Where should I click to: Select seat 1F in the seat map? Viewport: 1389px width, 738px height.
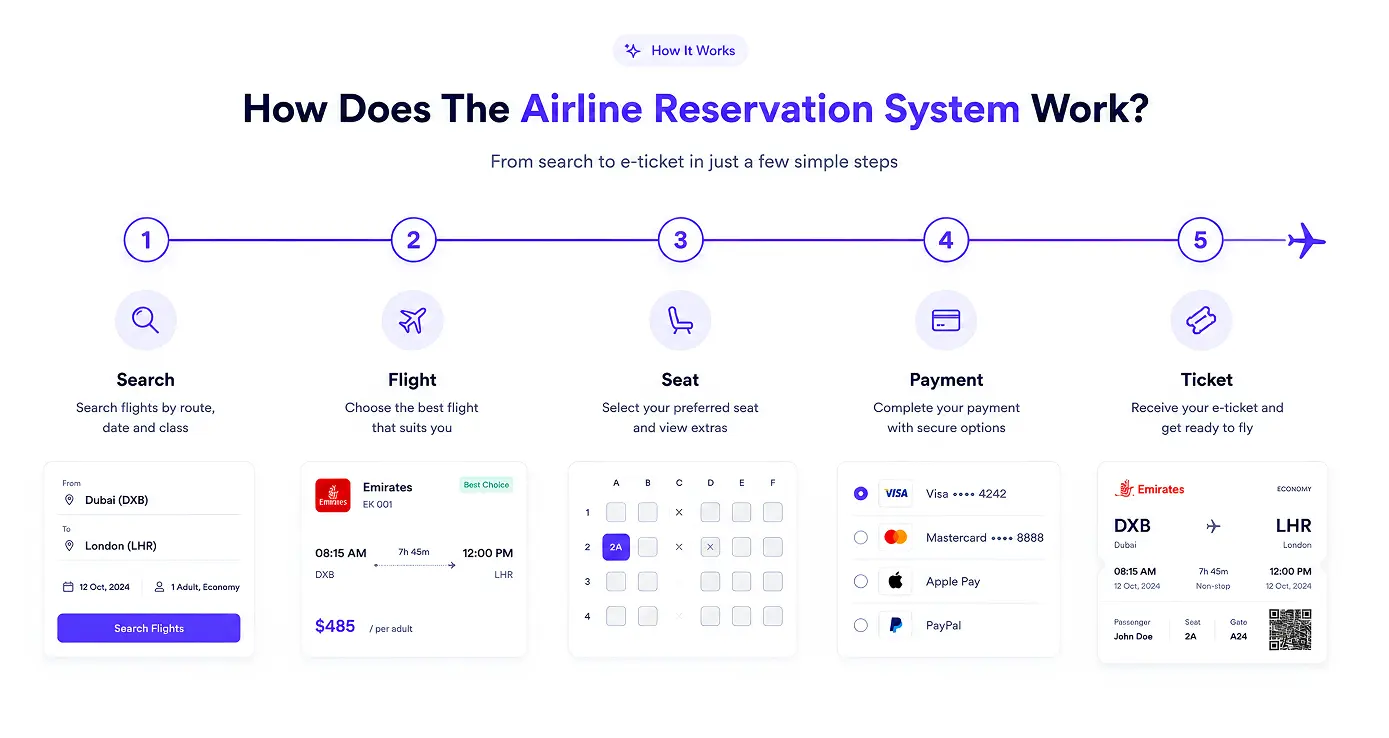pos(773,512)
